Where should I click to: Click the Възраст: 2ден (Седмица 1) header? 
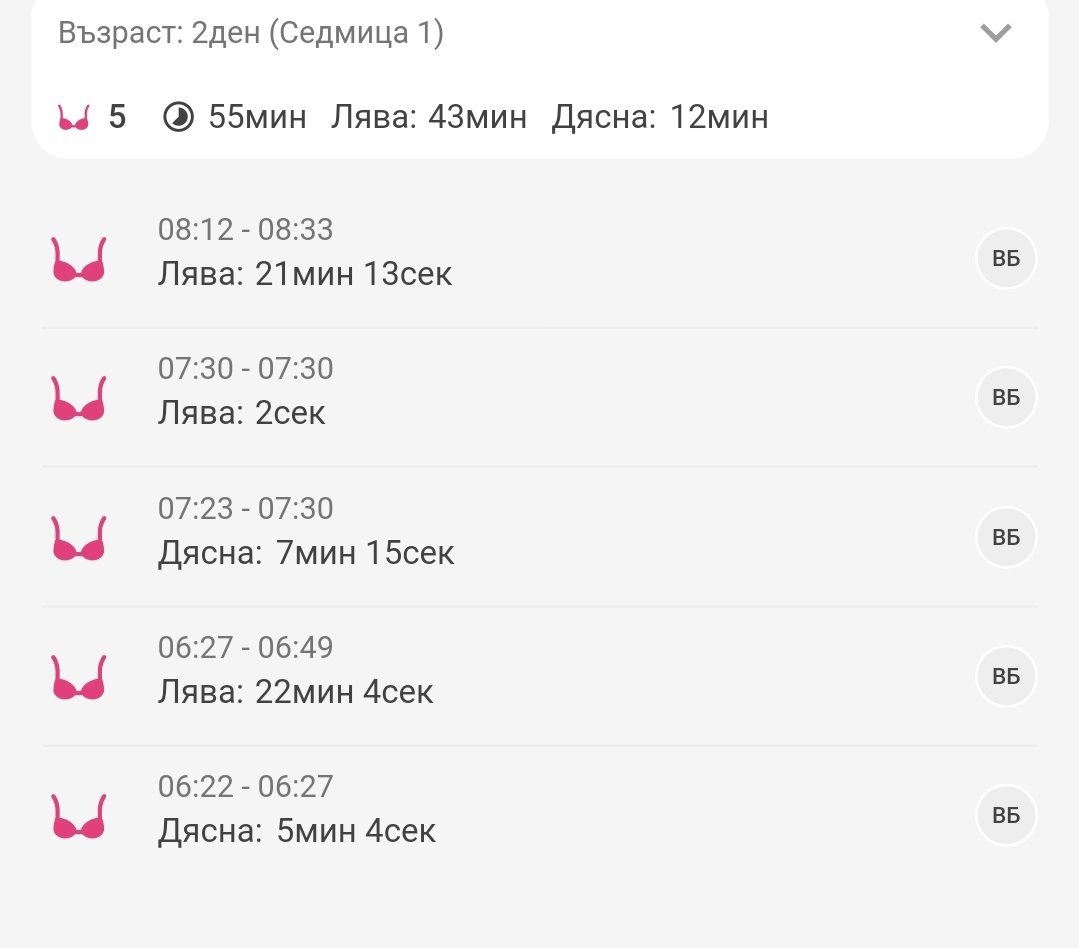[251, 33]
